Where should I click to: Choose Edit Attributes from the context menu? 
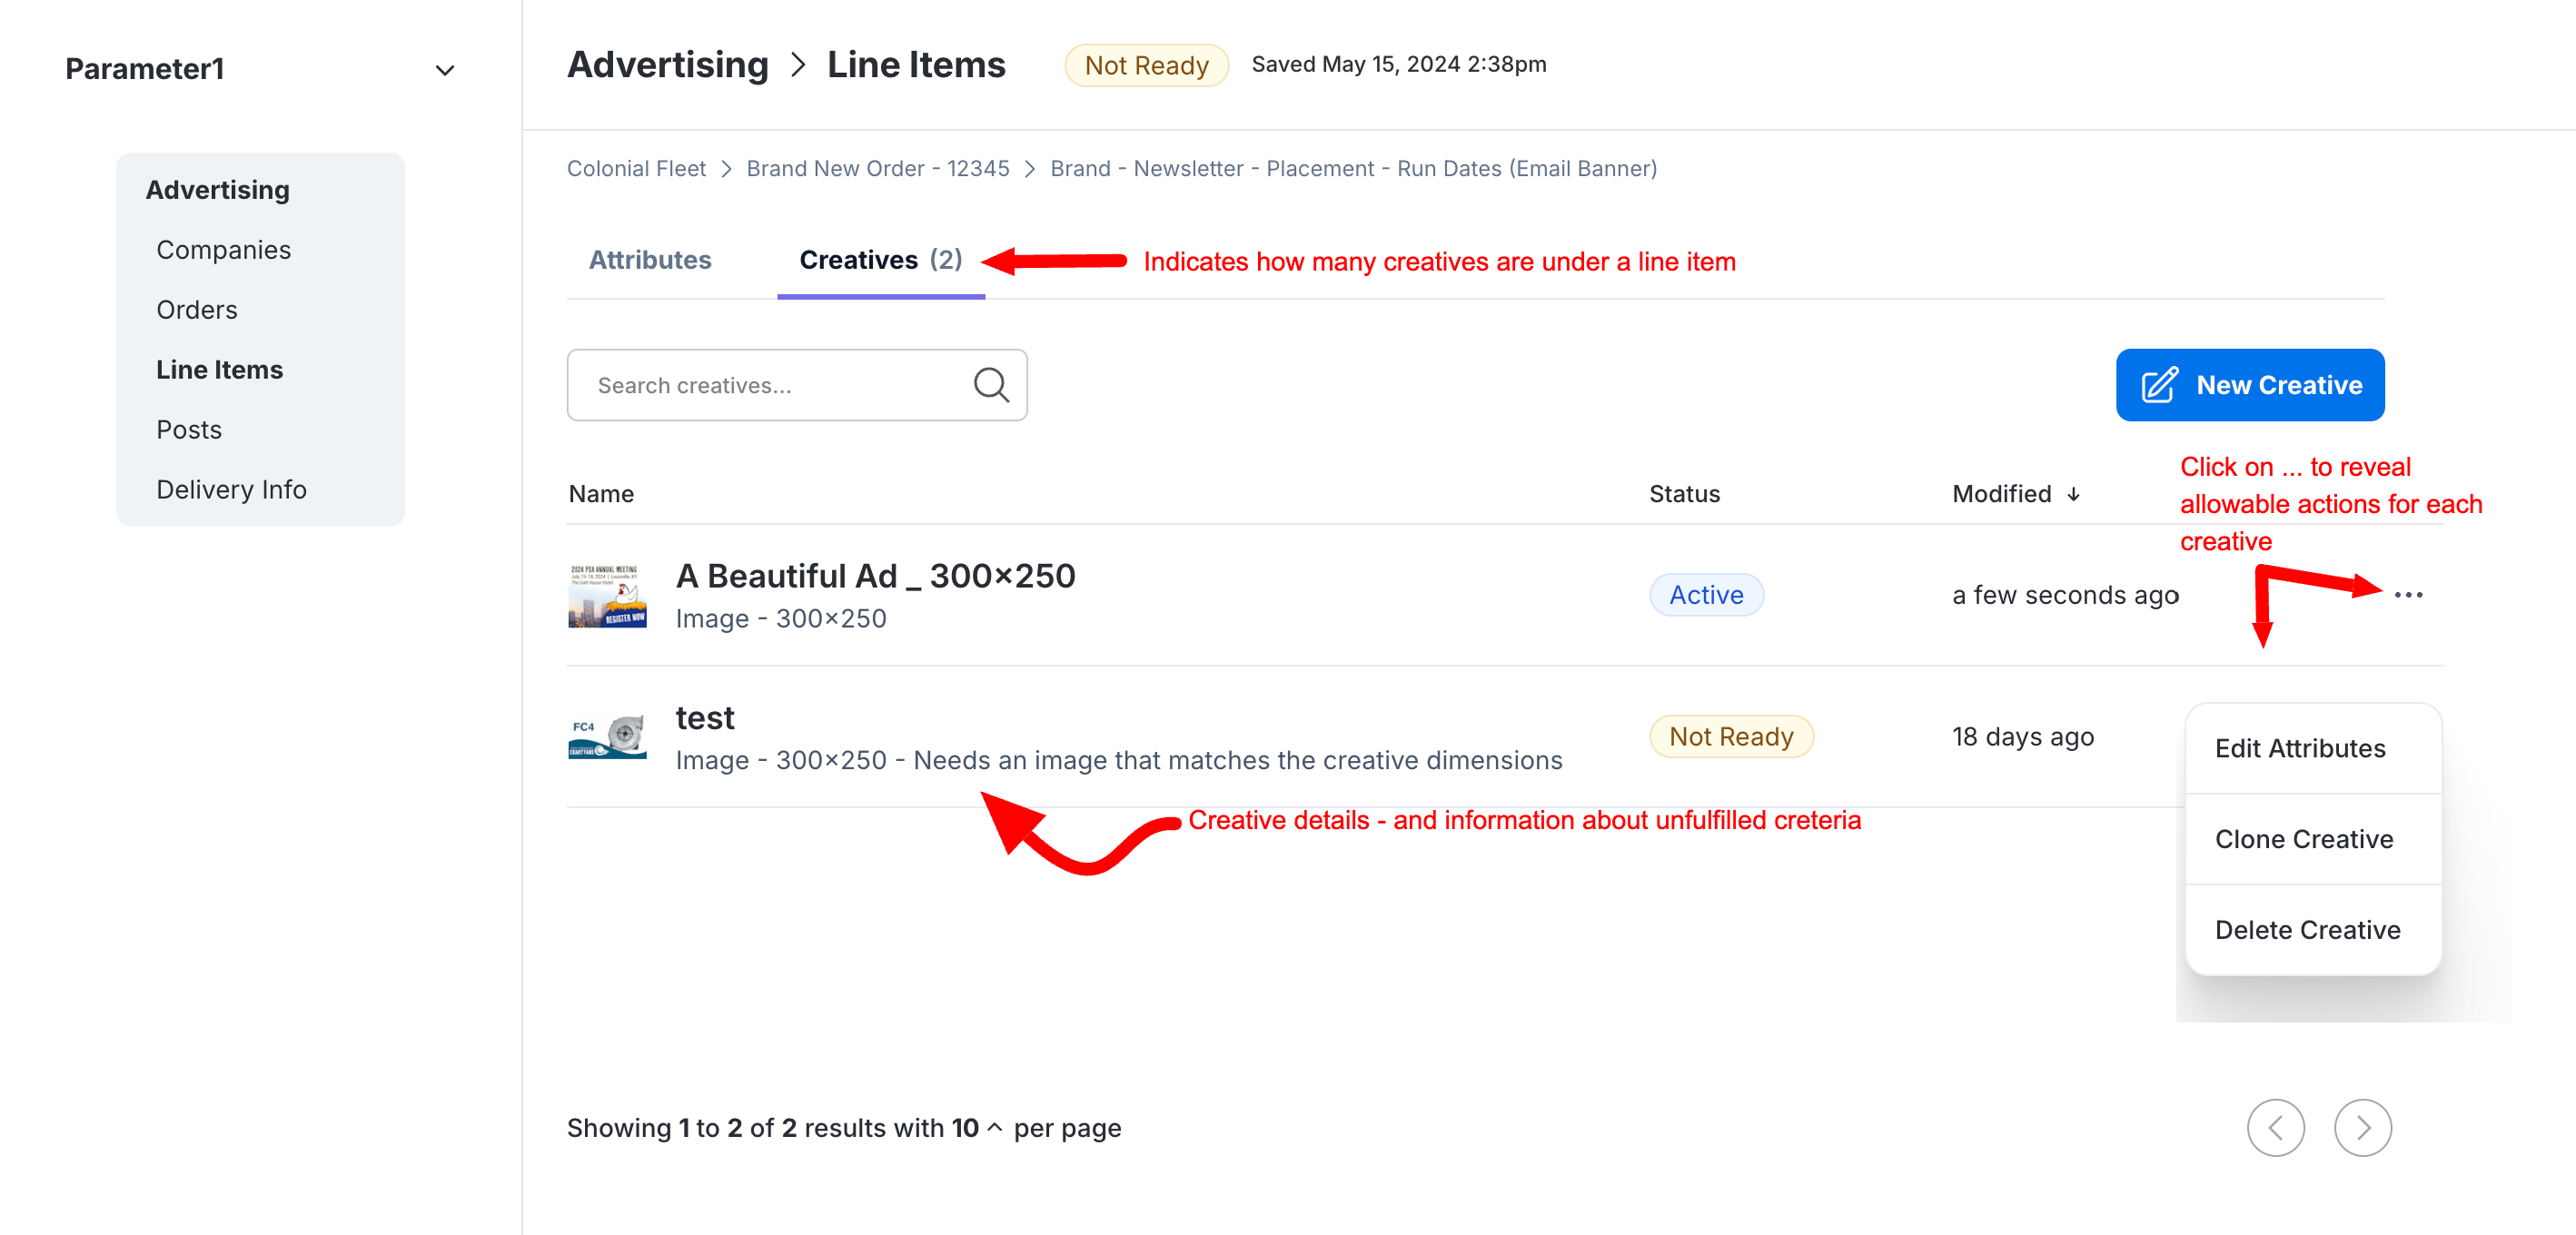[x=2300, y=748]
